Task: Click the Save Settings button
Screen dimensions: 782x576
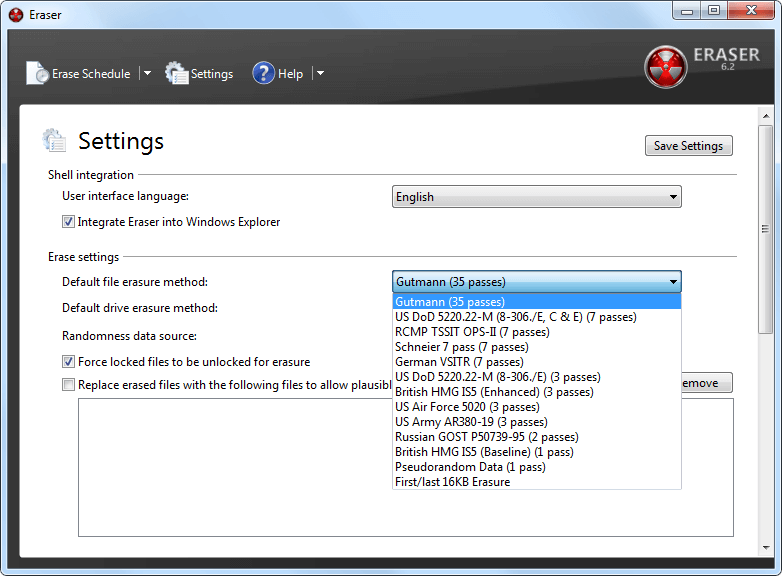Action: coord(688,146)
